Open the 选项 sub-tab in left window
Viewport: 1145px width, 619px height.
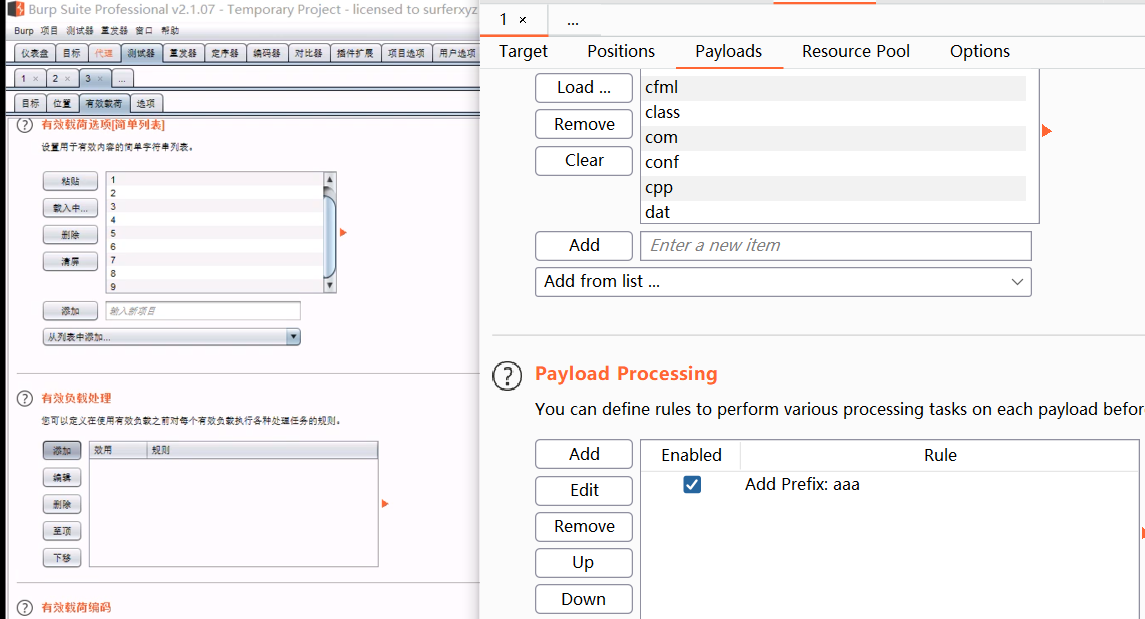click(x=146, y=104)
